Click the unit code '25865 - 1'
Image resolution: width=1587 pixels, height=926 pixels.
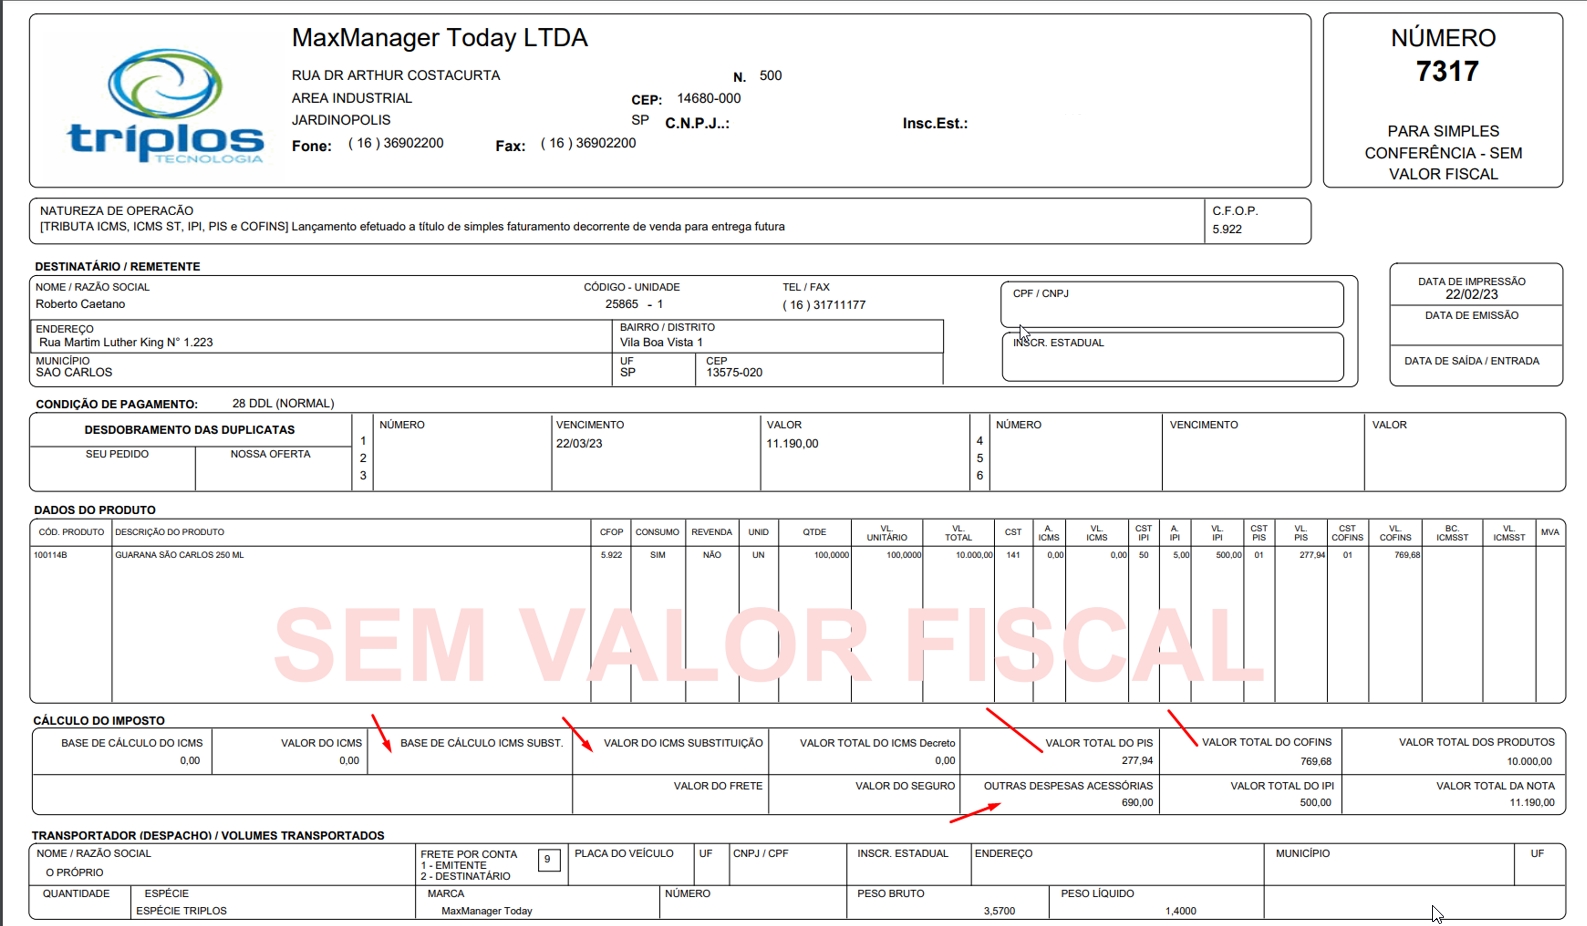tap(634, 304)
